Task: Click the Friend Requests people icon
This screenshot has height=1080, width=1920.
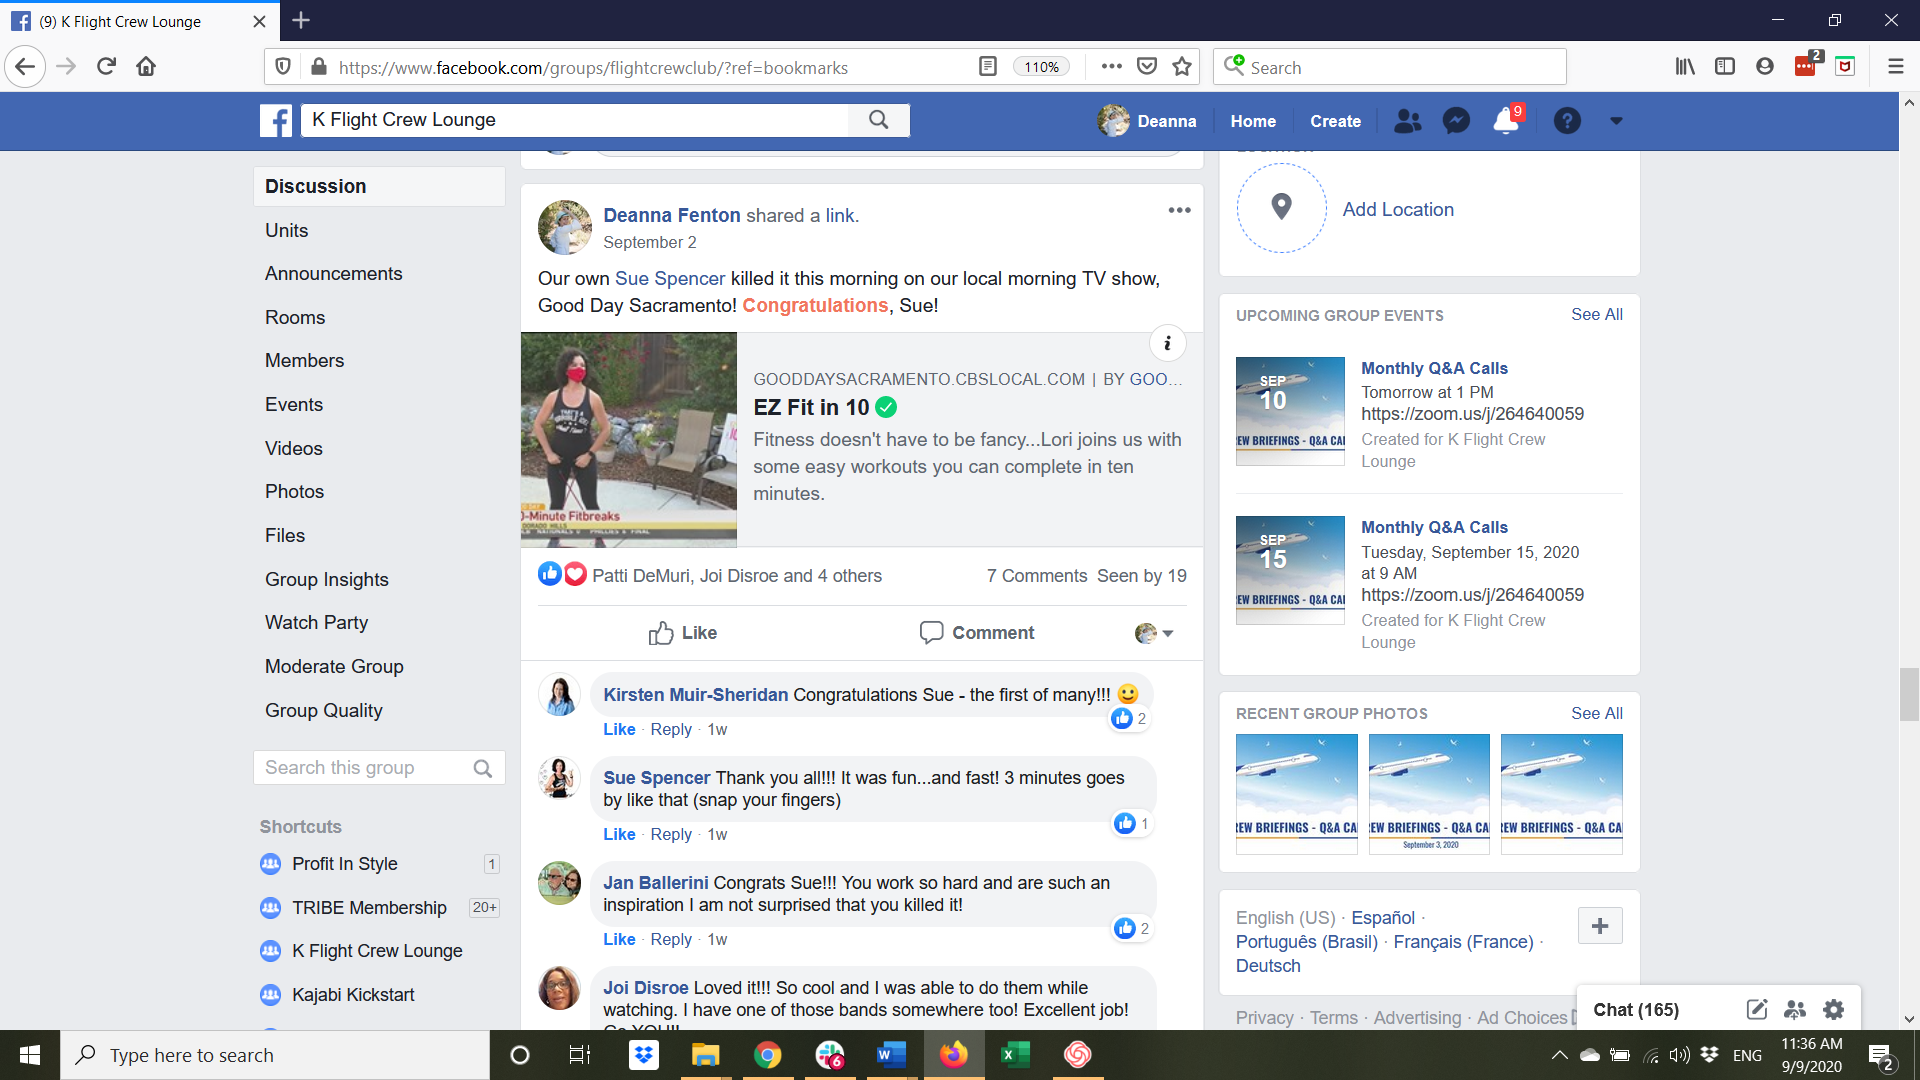Action: point(1407,121)
